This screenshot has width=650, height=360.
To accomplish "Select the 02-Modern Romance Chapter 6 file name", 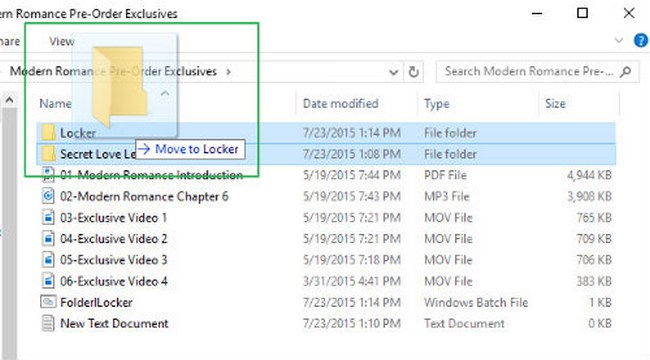I will pos(144,196).
